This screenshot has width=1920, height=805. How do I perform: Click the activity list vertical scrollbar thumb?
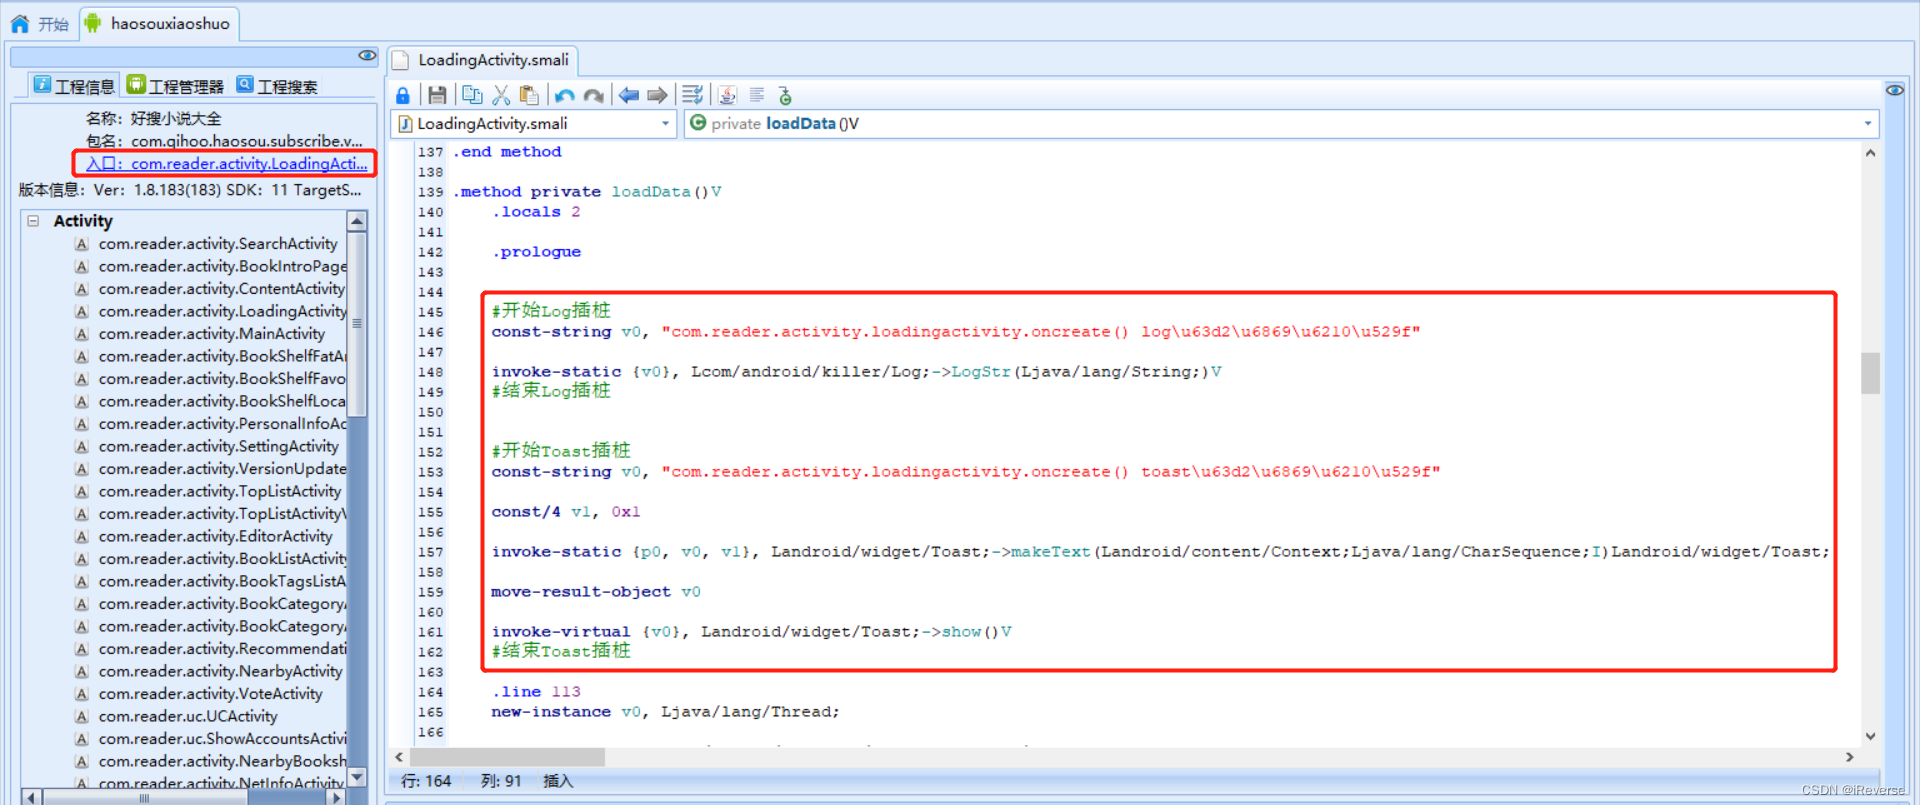point(357,323)
